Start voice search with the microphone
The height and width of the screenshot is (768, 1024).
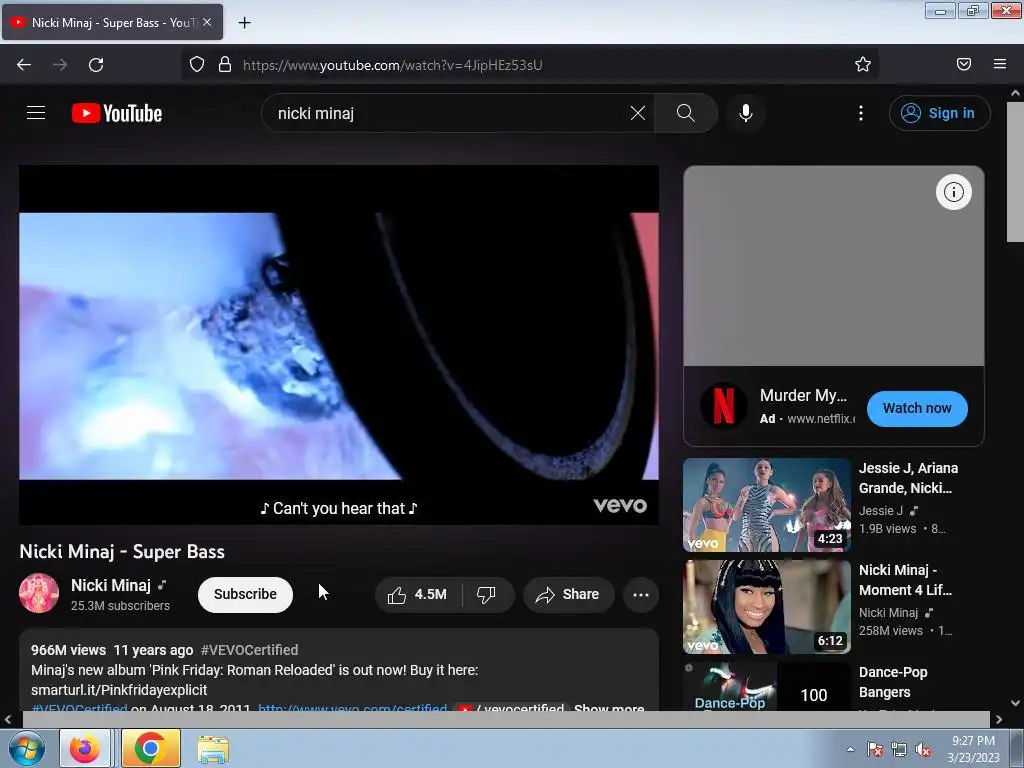(x=746, y=113)
